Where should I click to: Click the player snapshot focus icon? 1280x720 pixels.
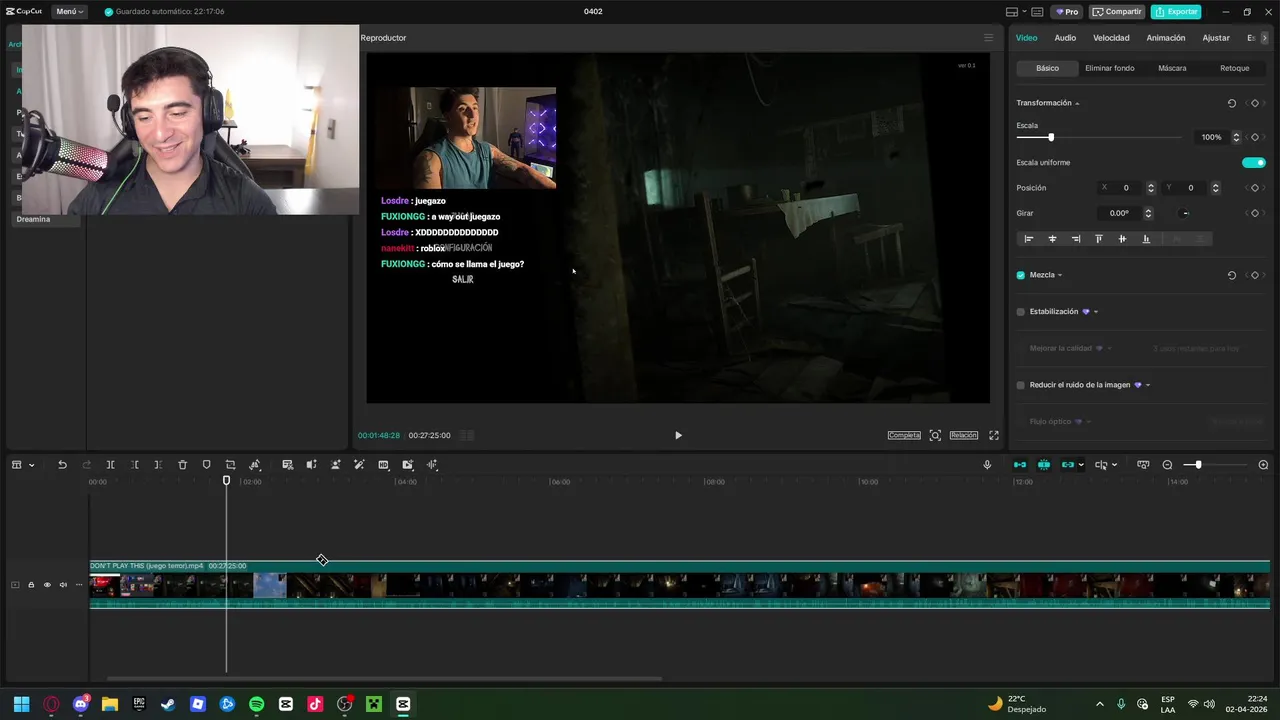[935, 435]
